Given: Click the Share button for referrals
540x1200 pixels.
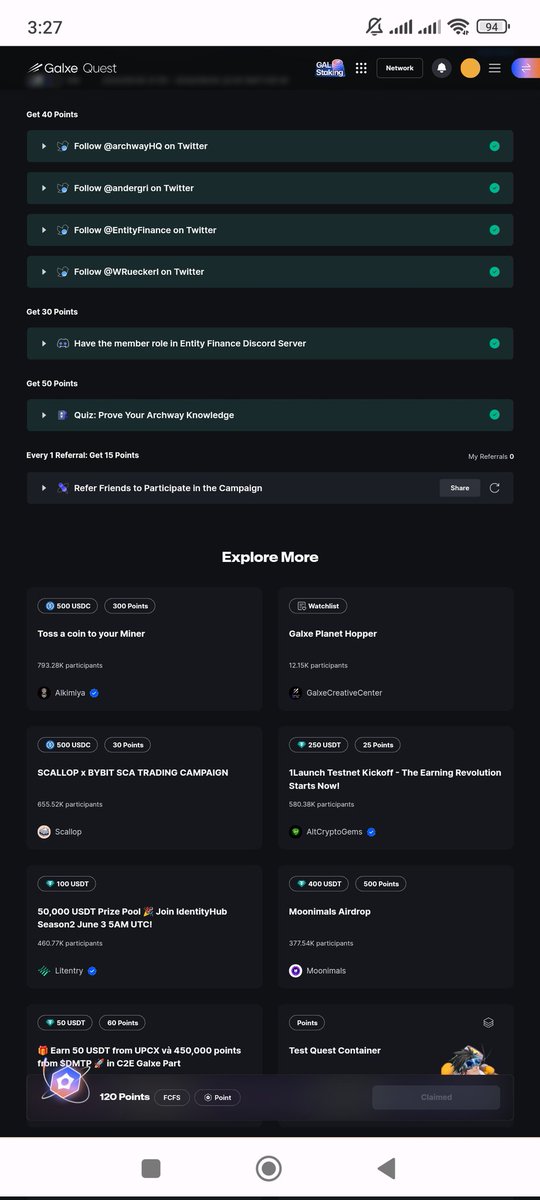Looking at the screenshot, I should coord(459,488).
